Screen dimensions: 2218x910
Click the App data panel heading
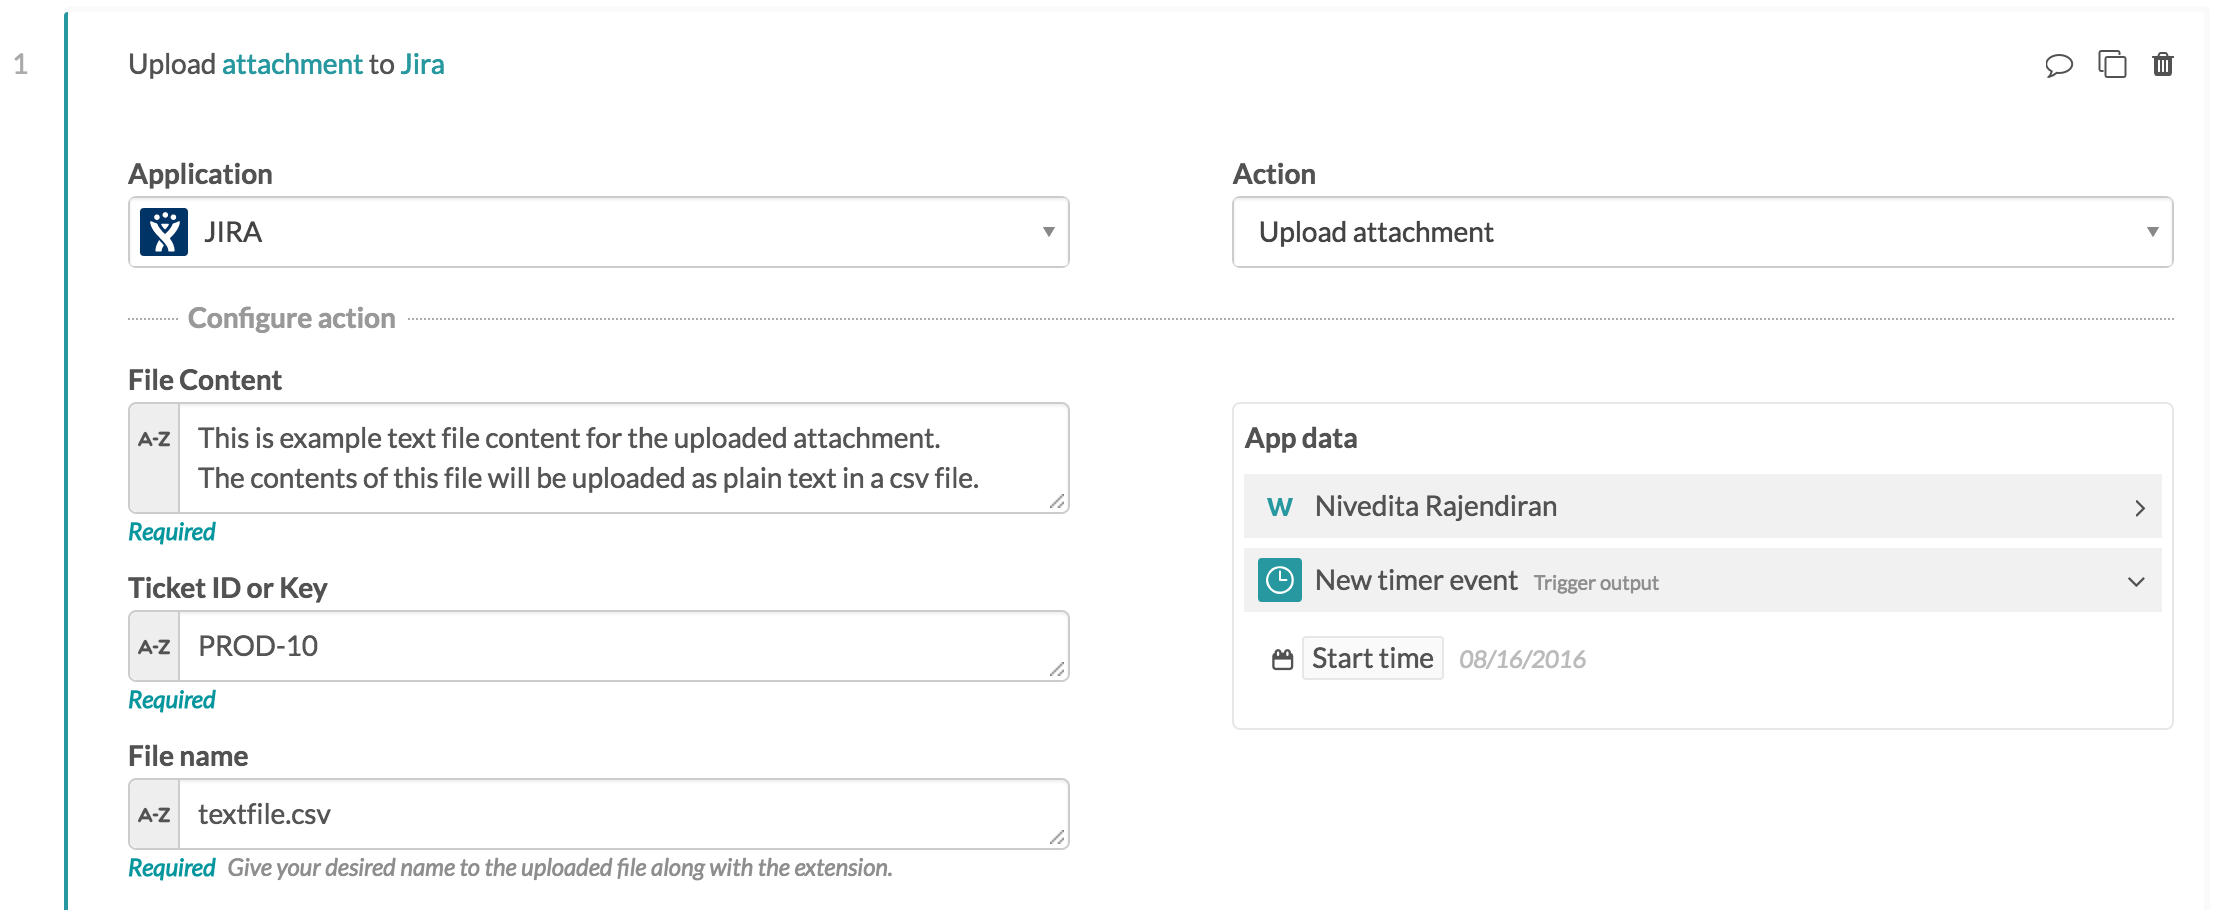(1300, 438)
